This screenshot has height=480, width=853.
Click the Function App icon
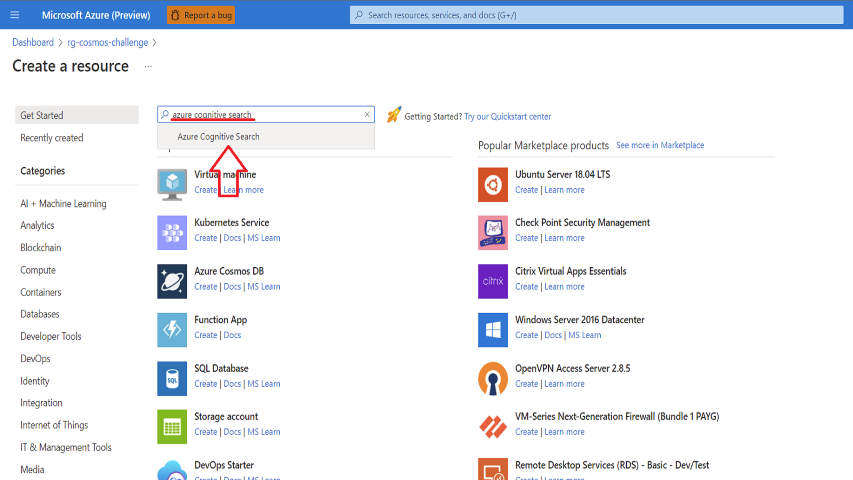click(x=172, y=330)
